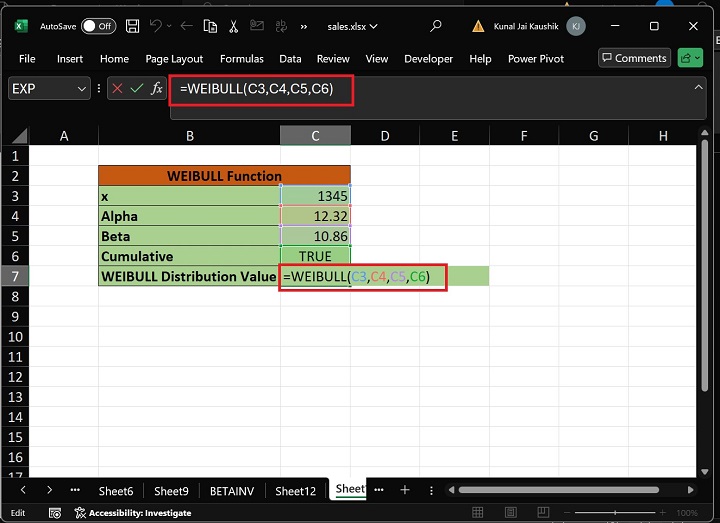Switch to BETAINV sheet tab
Image resolution: width=720 pixels, height=523 pixels.
click(232, 491)
